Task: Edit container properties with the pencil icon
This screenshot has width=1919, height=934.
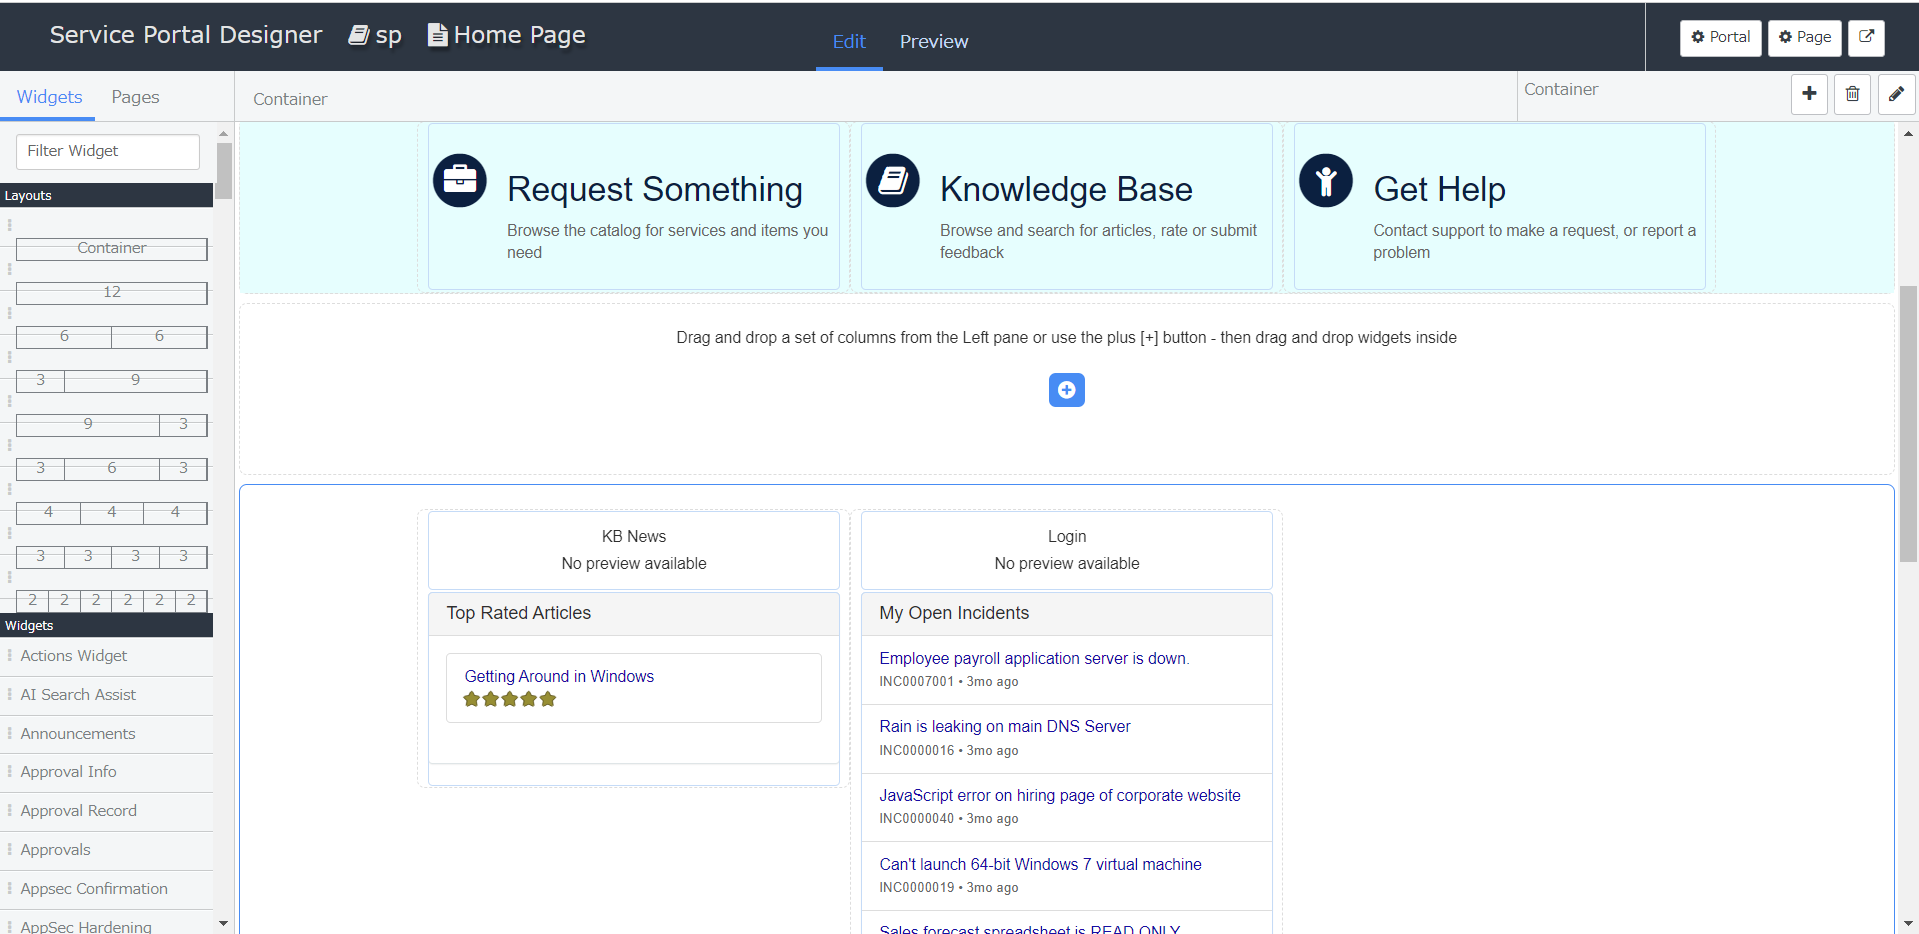Action: click(x=1896, y=94)
